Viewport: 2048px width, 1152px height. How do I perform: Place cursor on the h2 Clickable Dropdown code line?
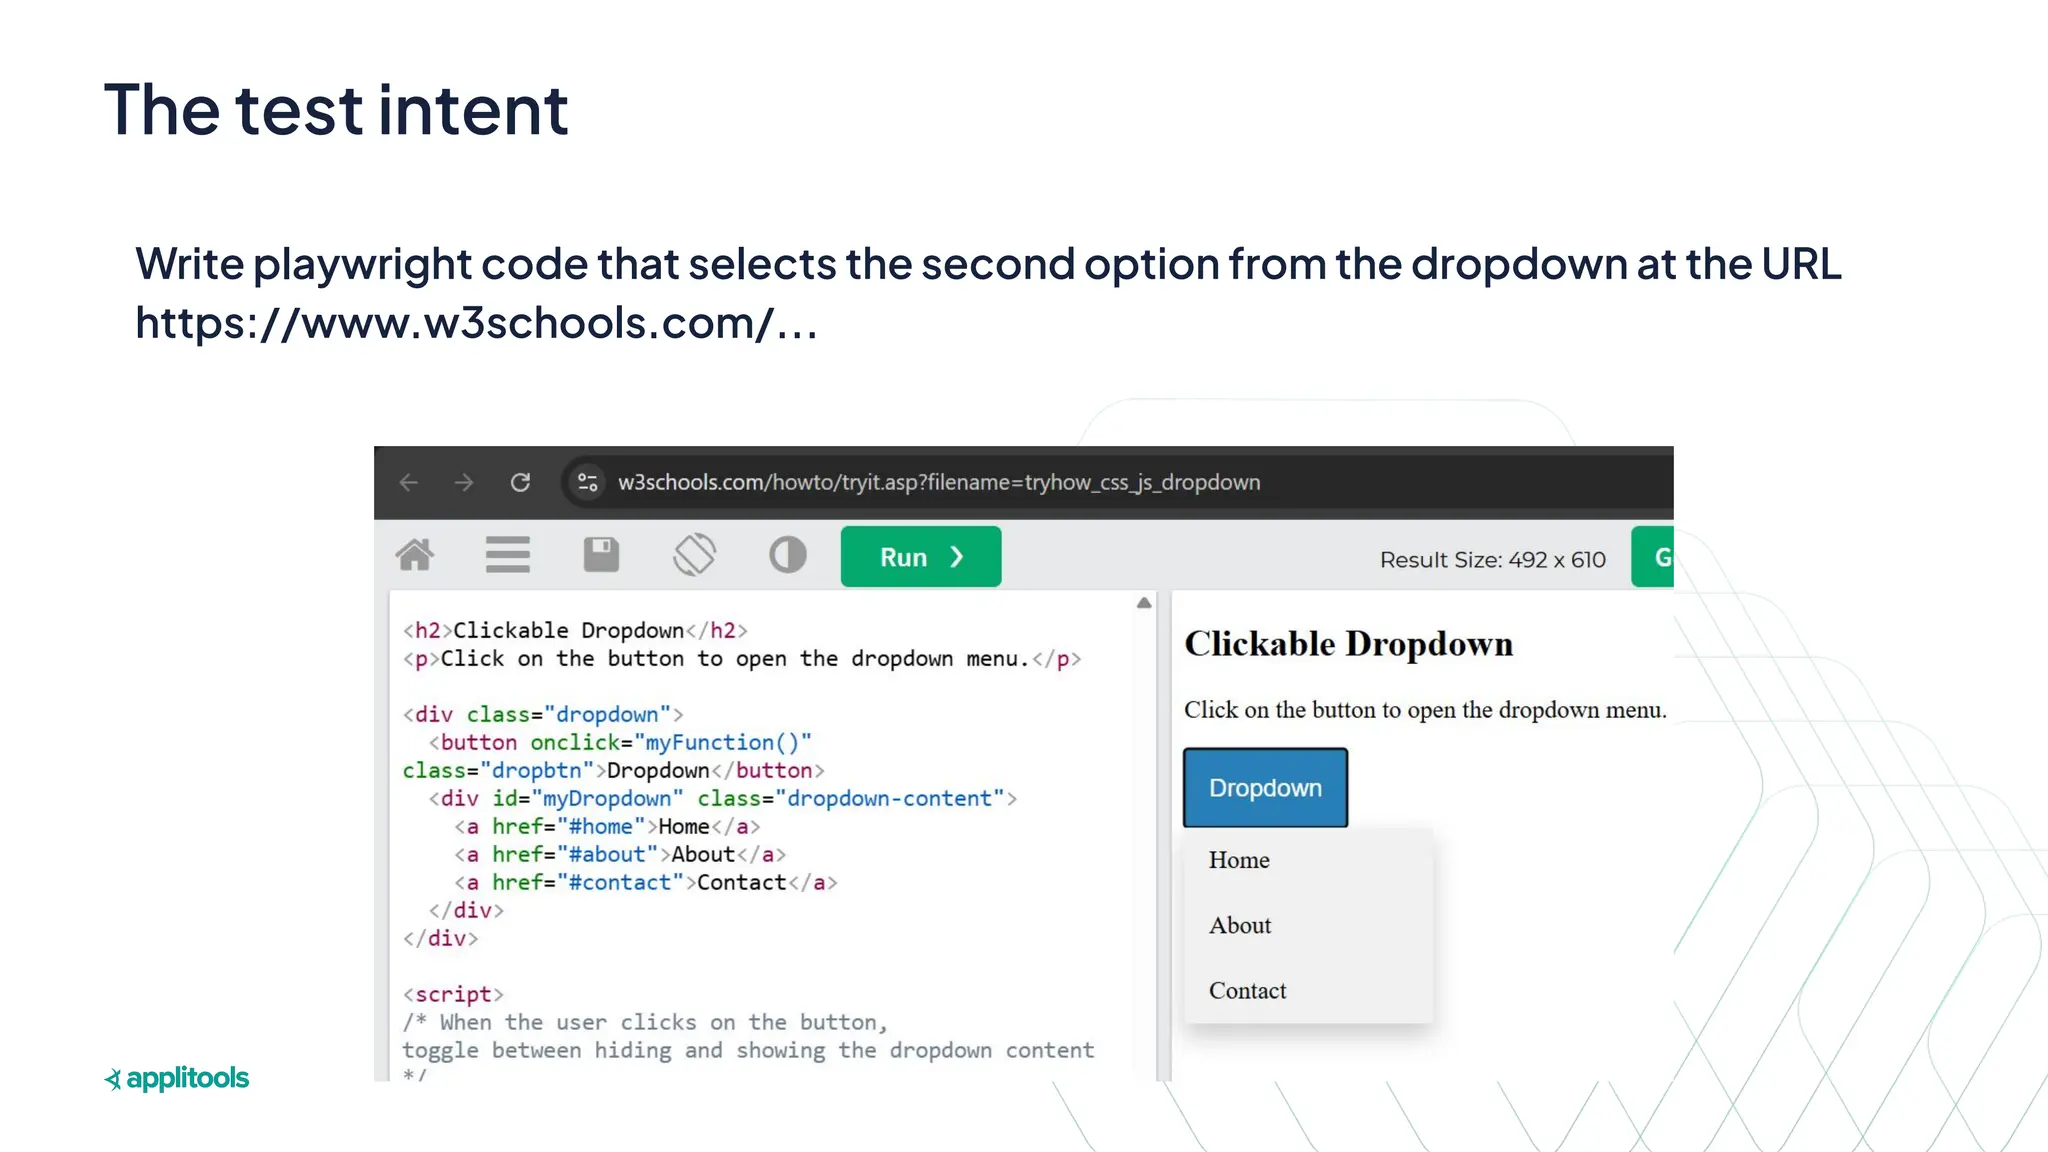pyautogui.click(x=575, y=631)
